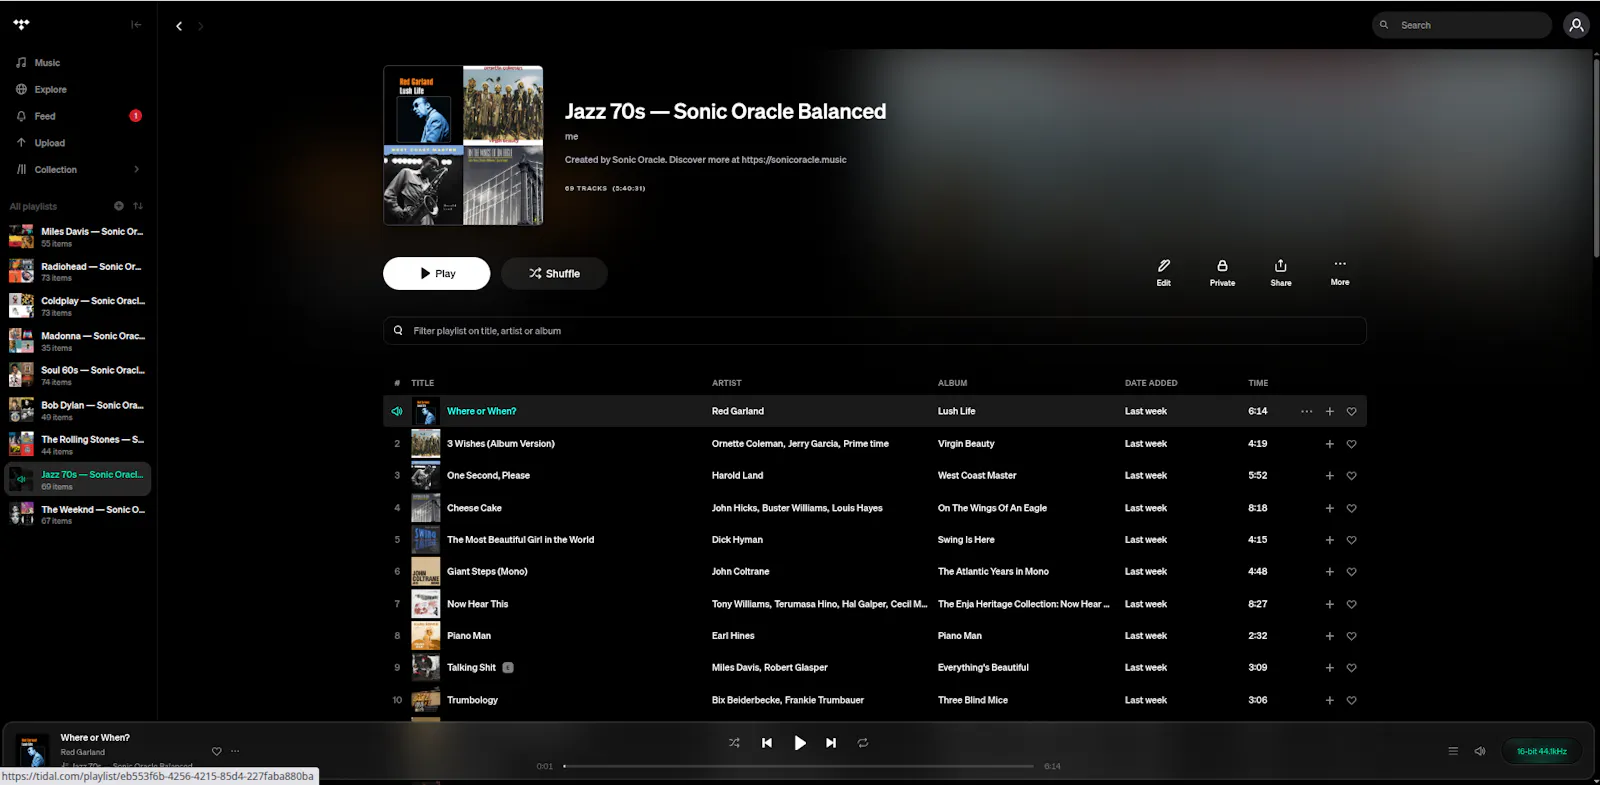This screenshot has width=1600, height=785.
Task: Open the More options menu
Action: (x=1340, y=272)
